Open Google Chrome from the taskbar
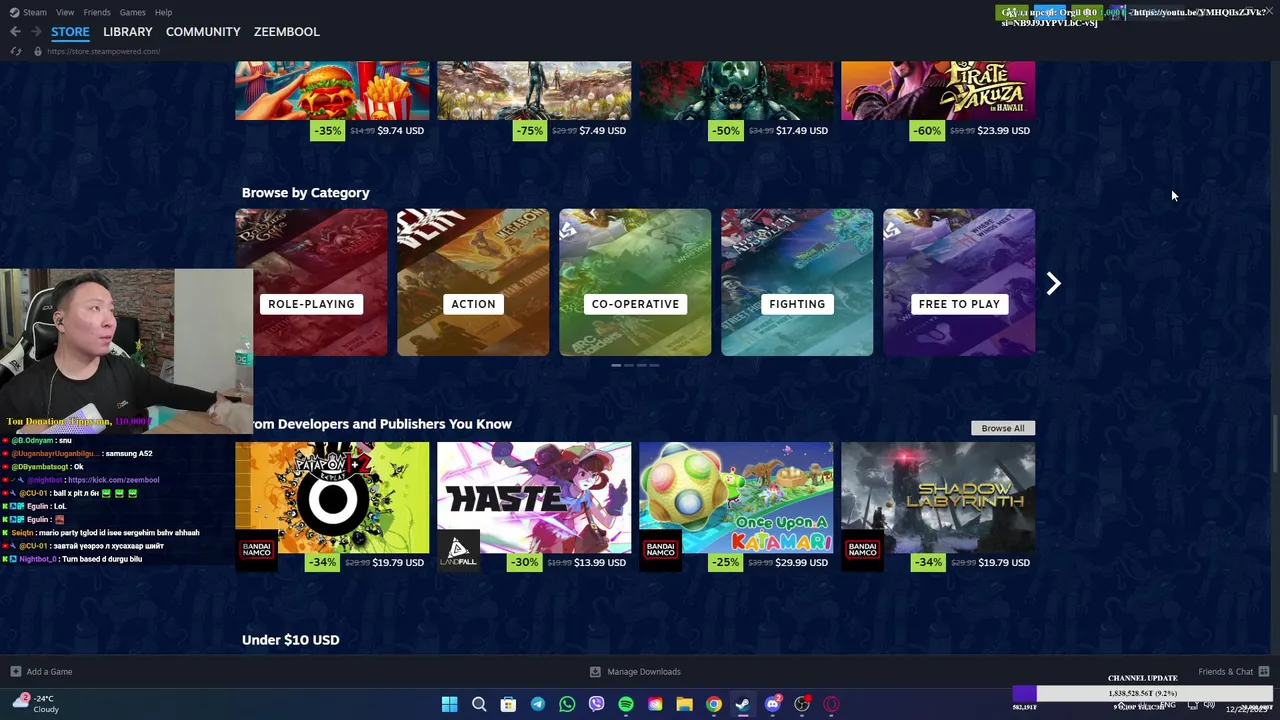 coord(714,704)
